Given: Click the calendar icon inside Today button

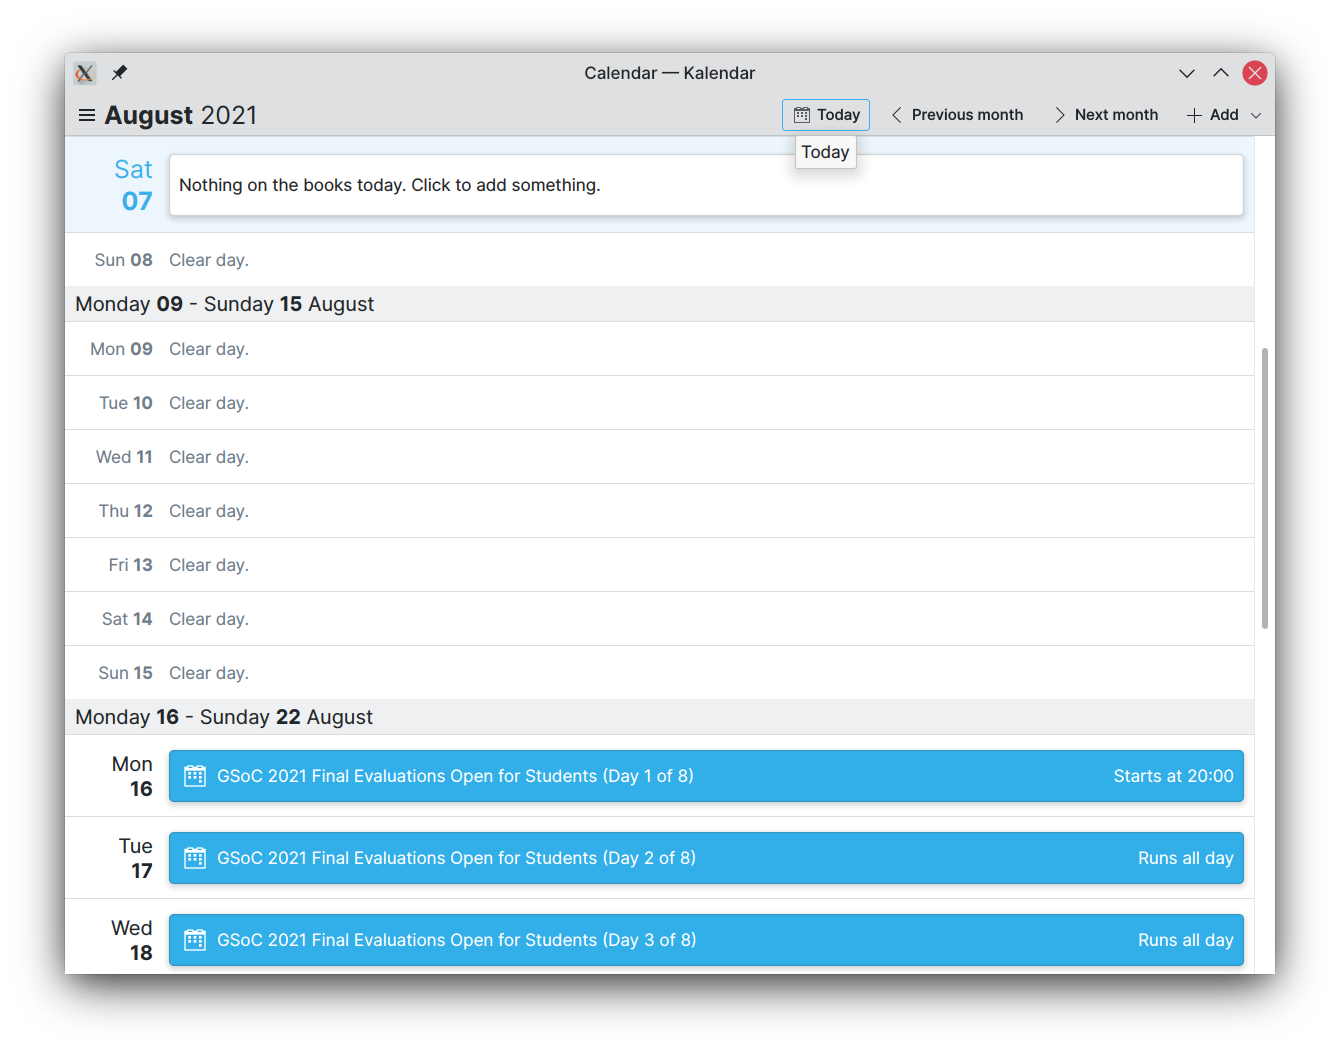Looking at the screenshot, I should pos(802,115).
